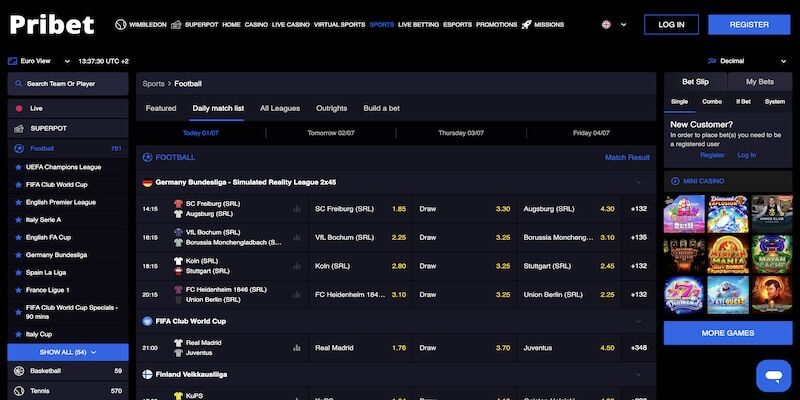The height and width of the screenshot is (400, 800).
Task: Open statistics icon for SC Freiburg vs Augsburg
Action: pos(296,209)
